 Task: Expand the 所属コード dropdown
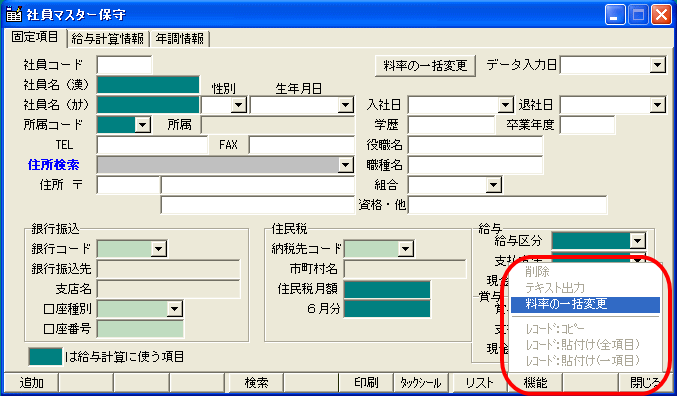(x=142, y=125)
